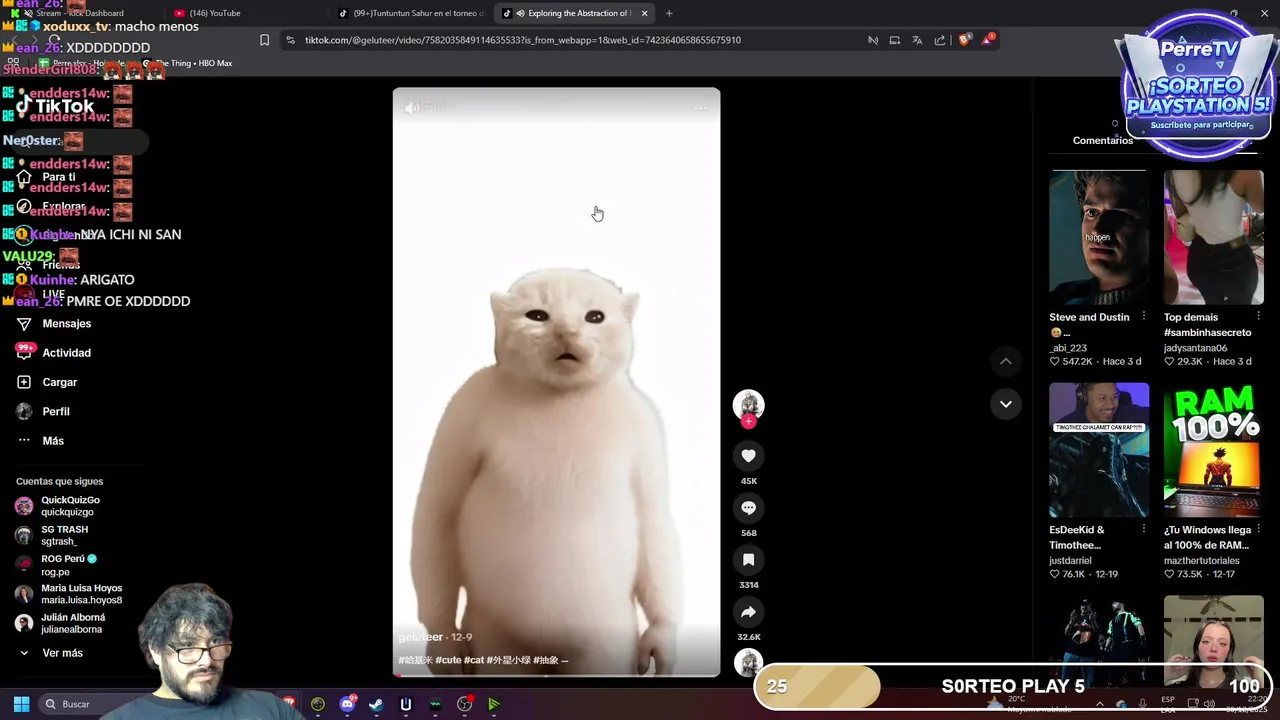
Task: Open Cargar in the TikTok sidebar
Action: pos(60,382)
